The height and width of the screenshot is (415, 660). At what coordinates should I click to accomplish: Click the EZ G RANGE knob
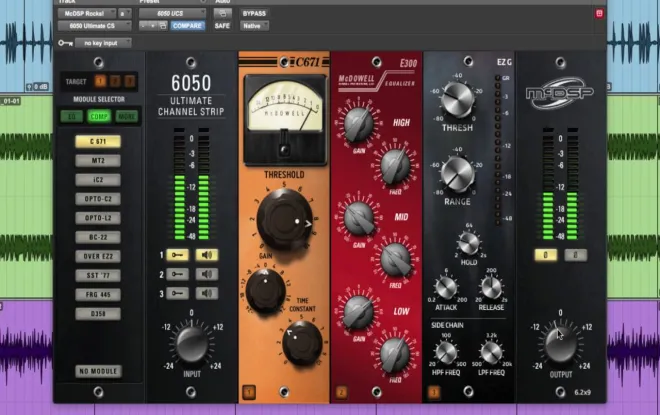tap(457, 174)
